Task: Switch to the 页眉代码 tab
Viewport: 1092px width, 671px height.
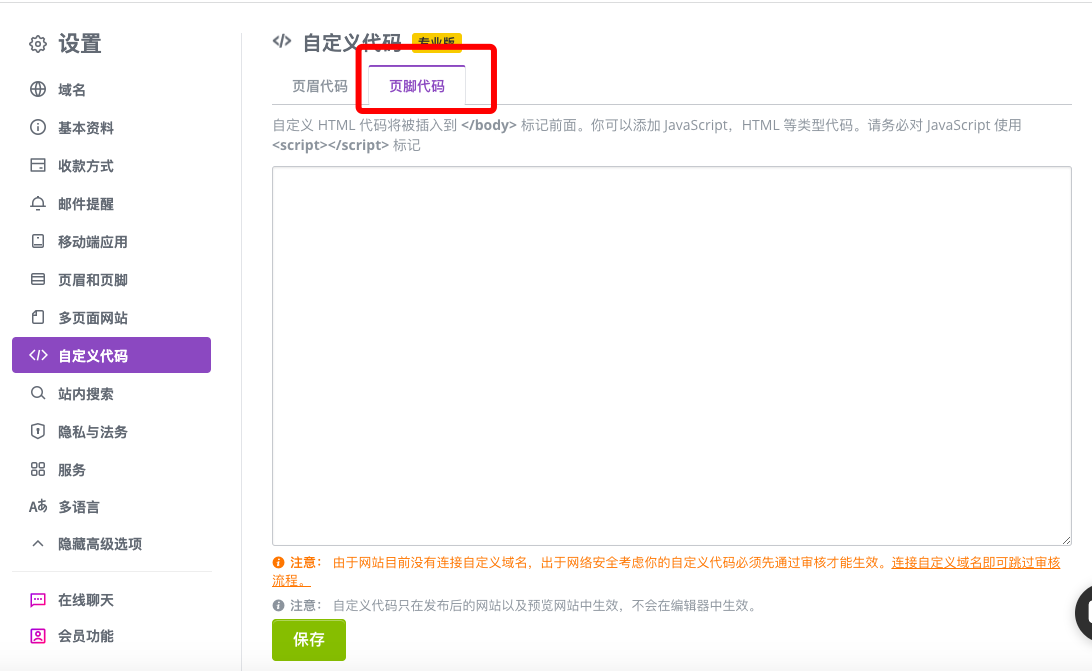Action: coord(320,86)
